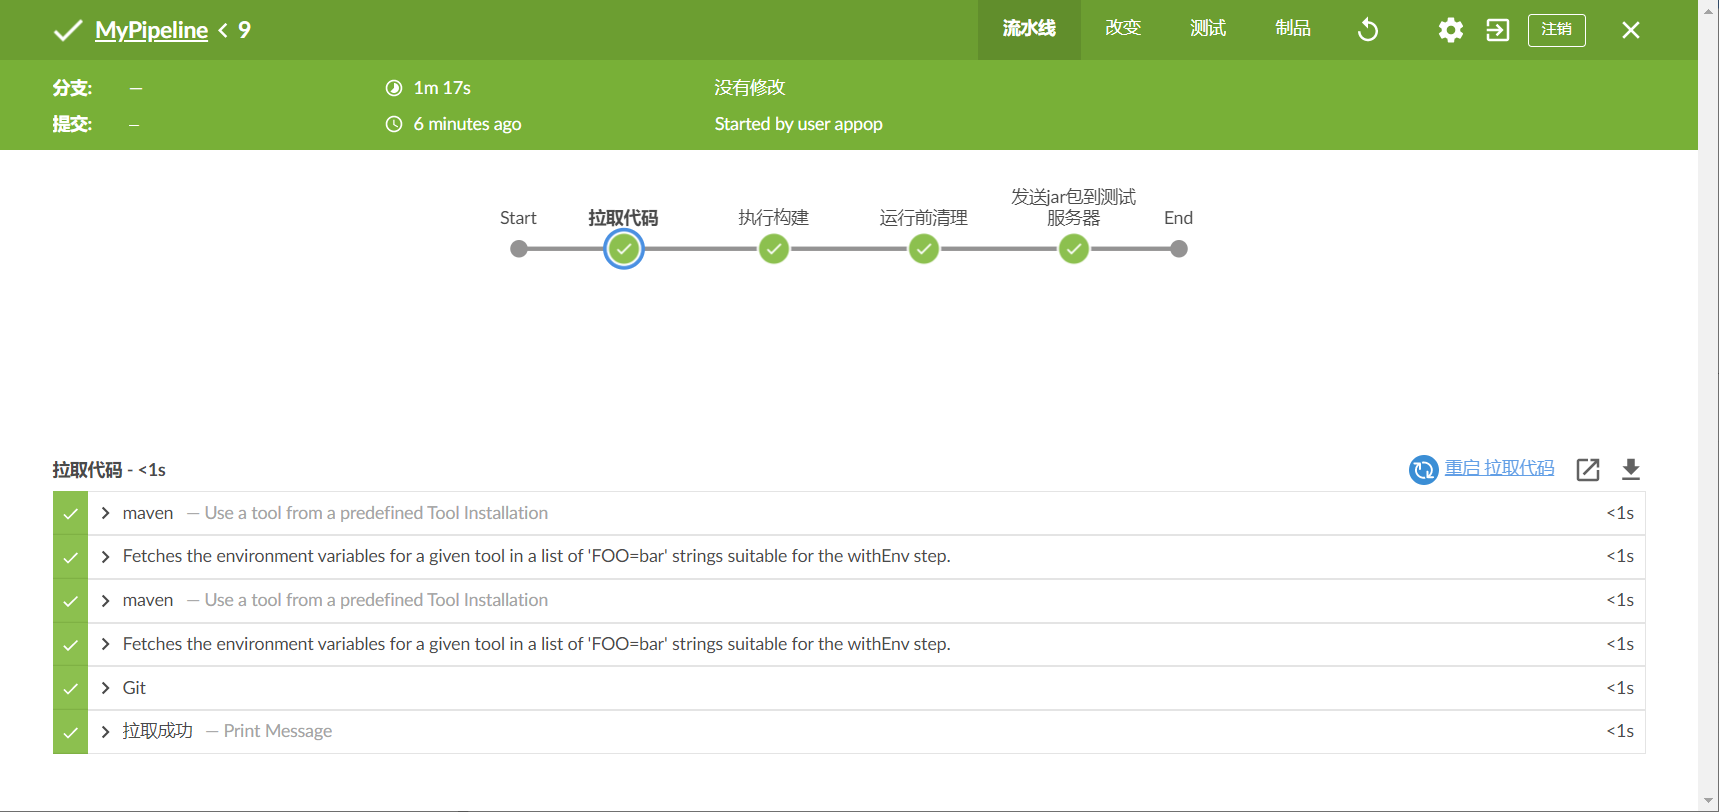This screenshot has width=1719, height=812.
Task: Click the rerun pipeline icon in header
Action: coord(1367,30)
